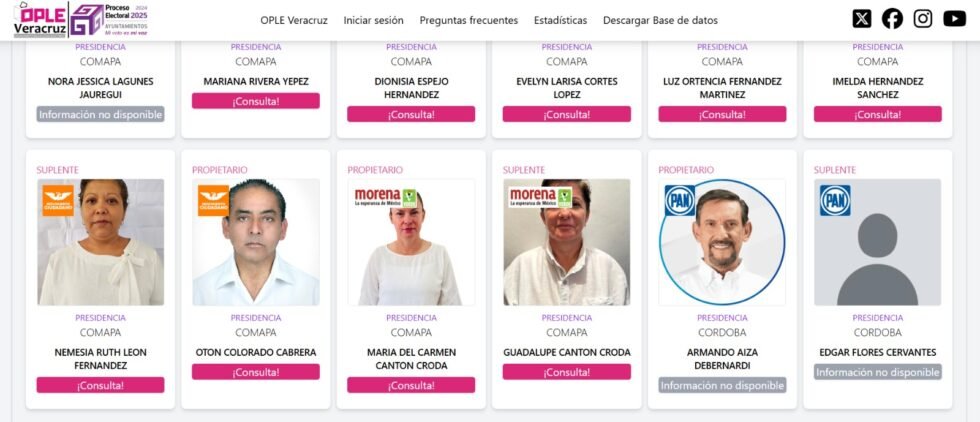Screen dimensions: 980x422
Task: Click ¡Consulta! for Nemesia Ruth Leon Fernandez
Action: coord(101,385)
